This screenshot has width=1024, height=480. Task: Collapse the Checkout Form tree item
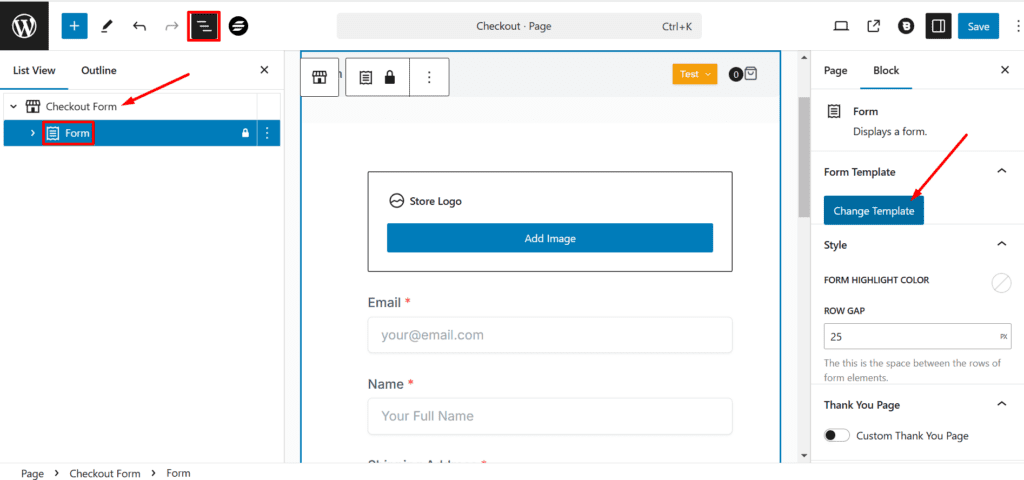(x=13, y=106)
